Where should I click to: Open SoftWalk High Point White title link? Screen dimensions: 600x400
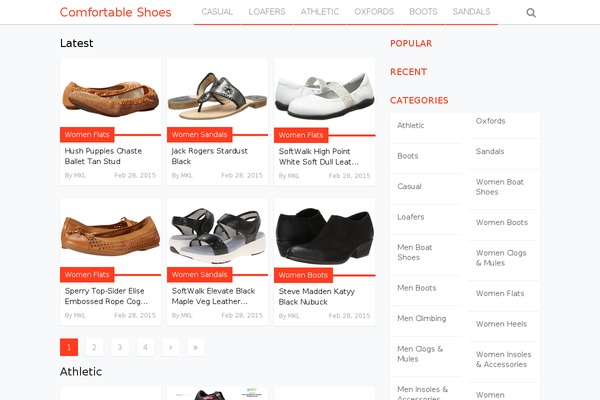coord(319,157)
